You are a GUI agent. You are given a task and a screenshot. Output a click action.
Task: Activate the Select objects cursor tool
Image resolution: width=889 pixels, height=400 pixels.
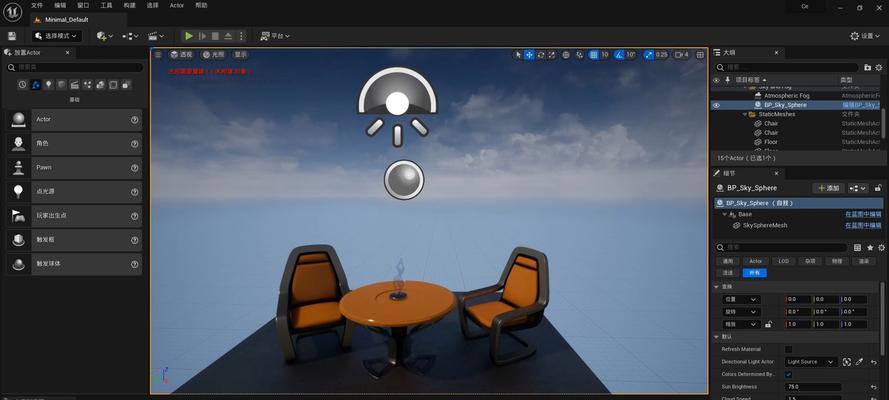[518, 55]
